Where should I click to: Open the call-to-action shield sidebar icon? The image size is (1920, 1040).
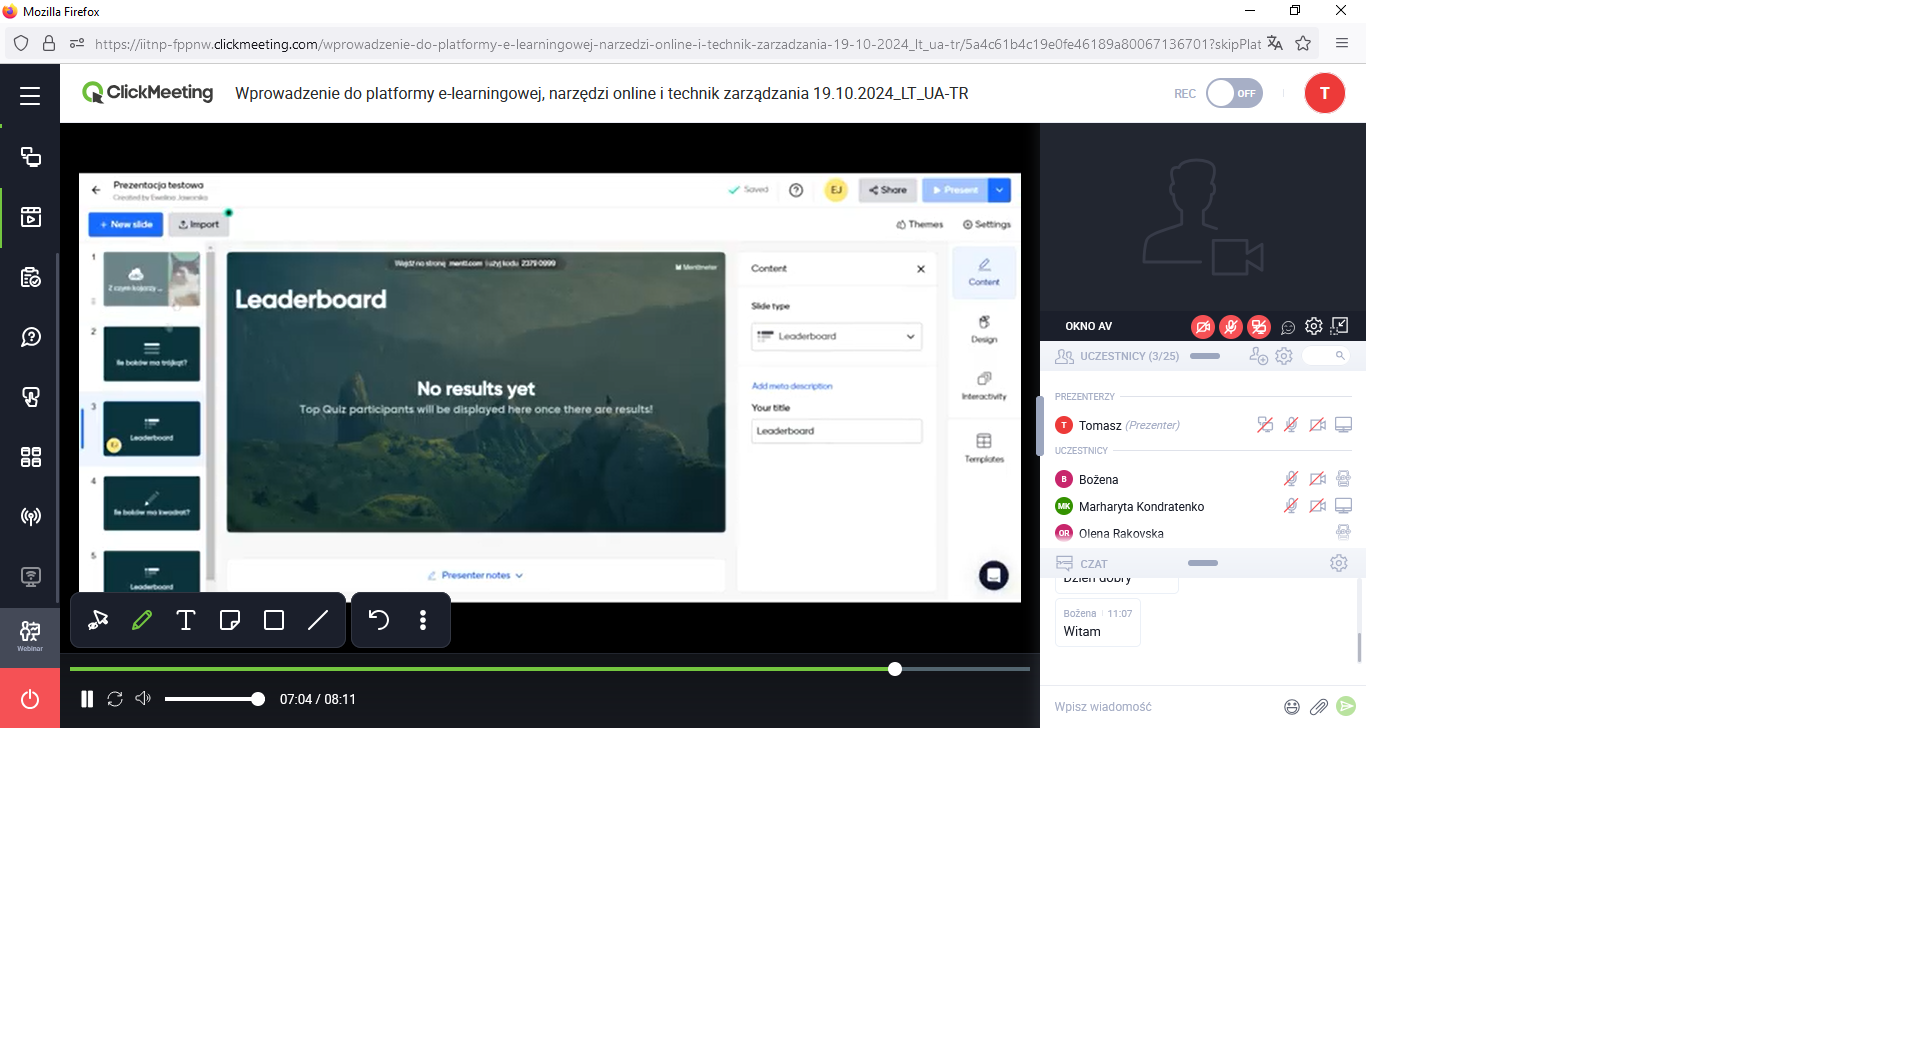coord(31,397)
